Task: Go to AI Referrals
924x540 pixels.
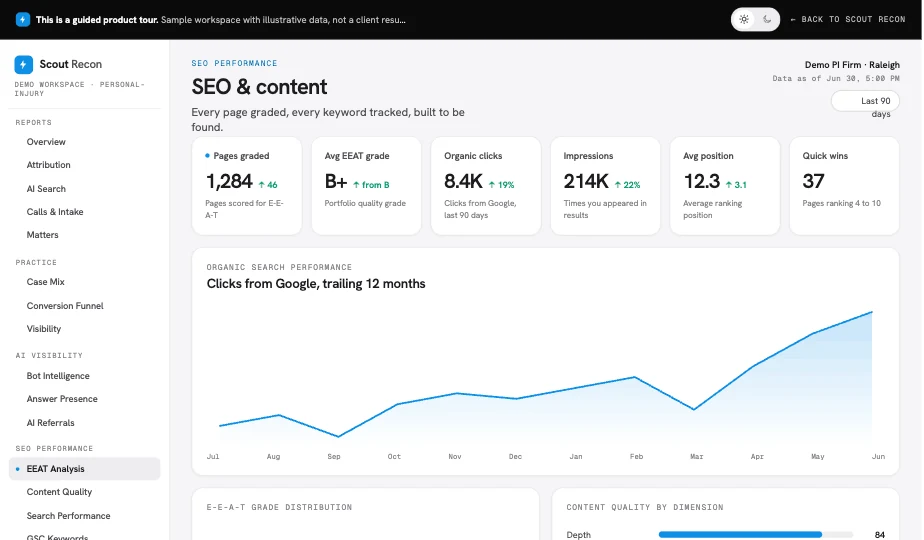Action: [50, 423]
